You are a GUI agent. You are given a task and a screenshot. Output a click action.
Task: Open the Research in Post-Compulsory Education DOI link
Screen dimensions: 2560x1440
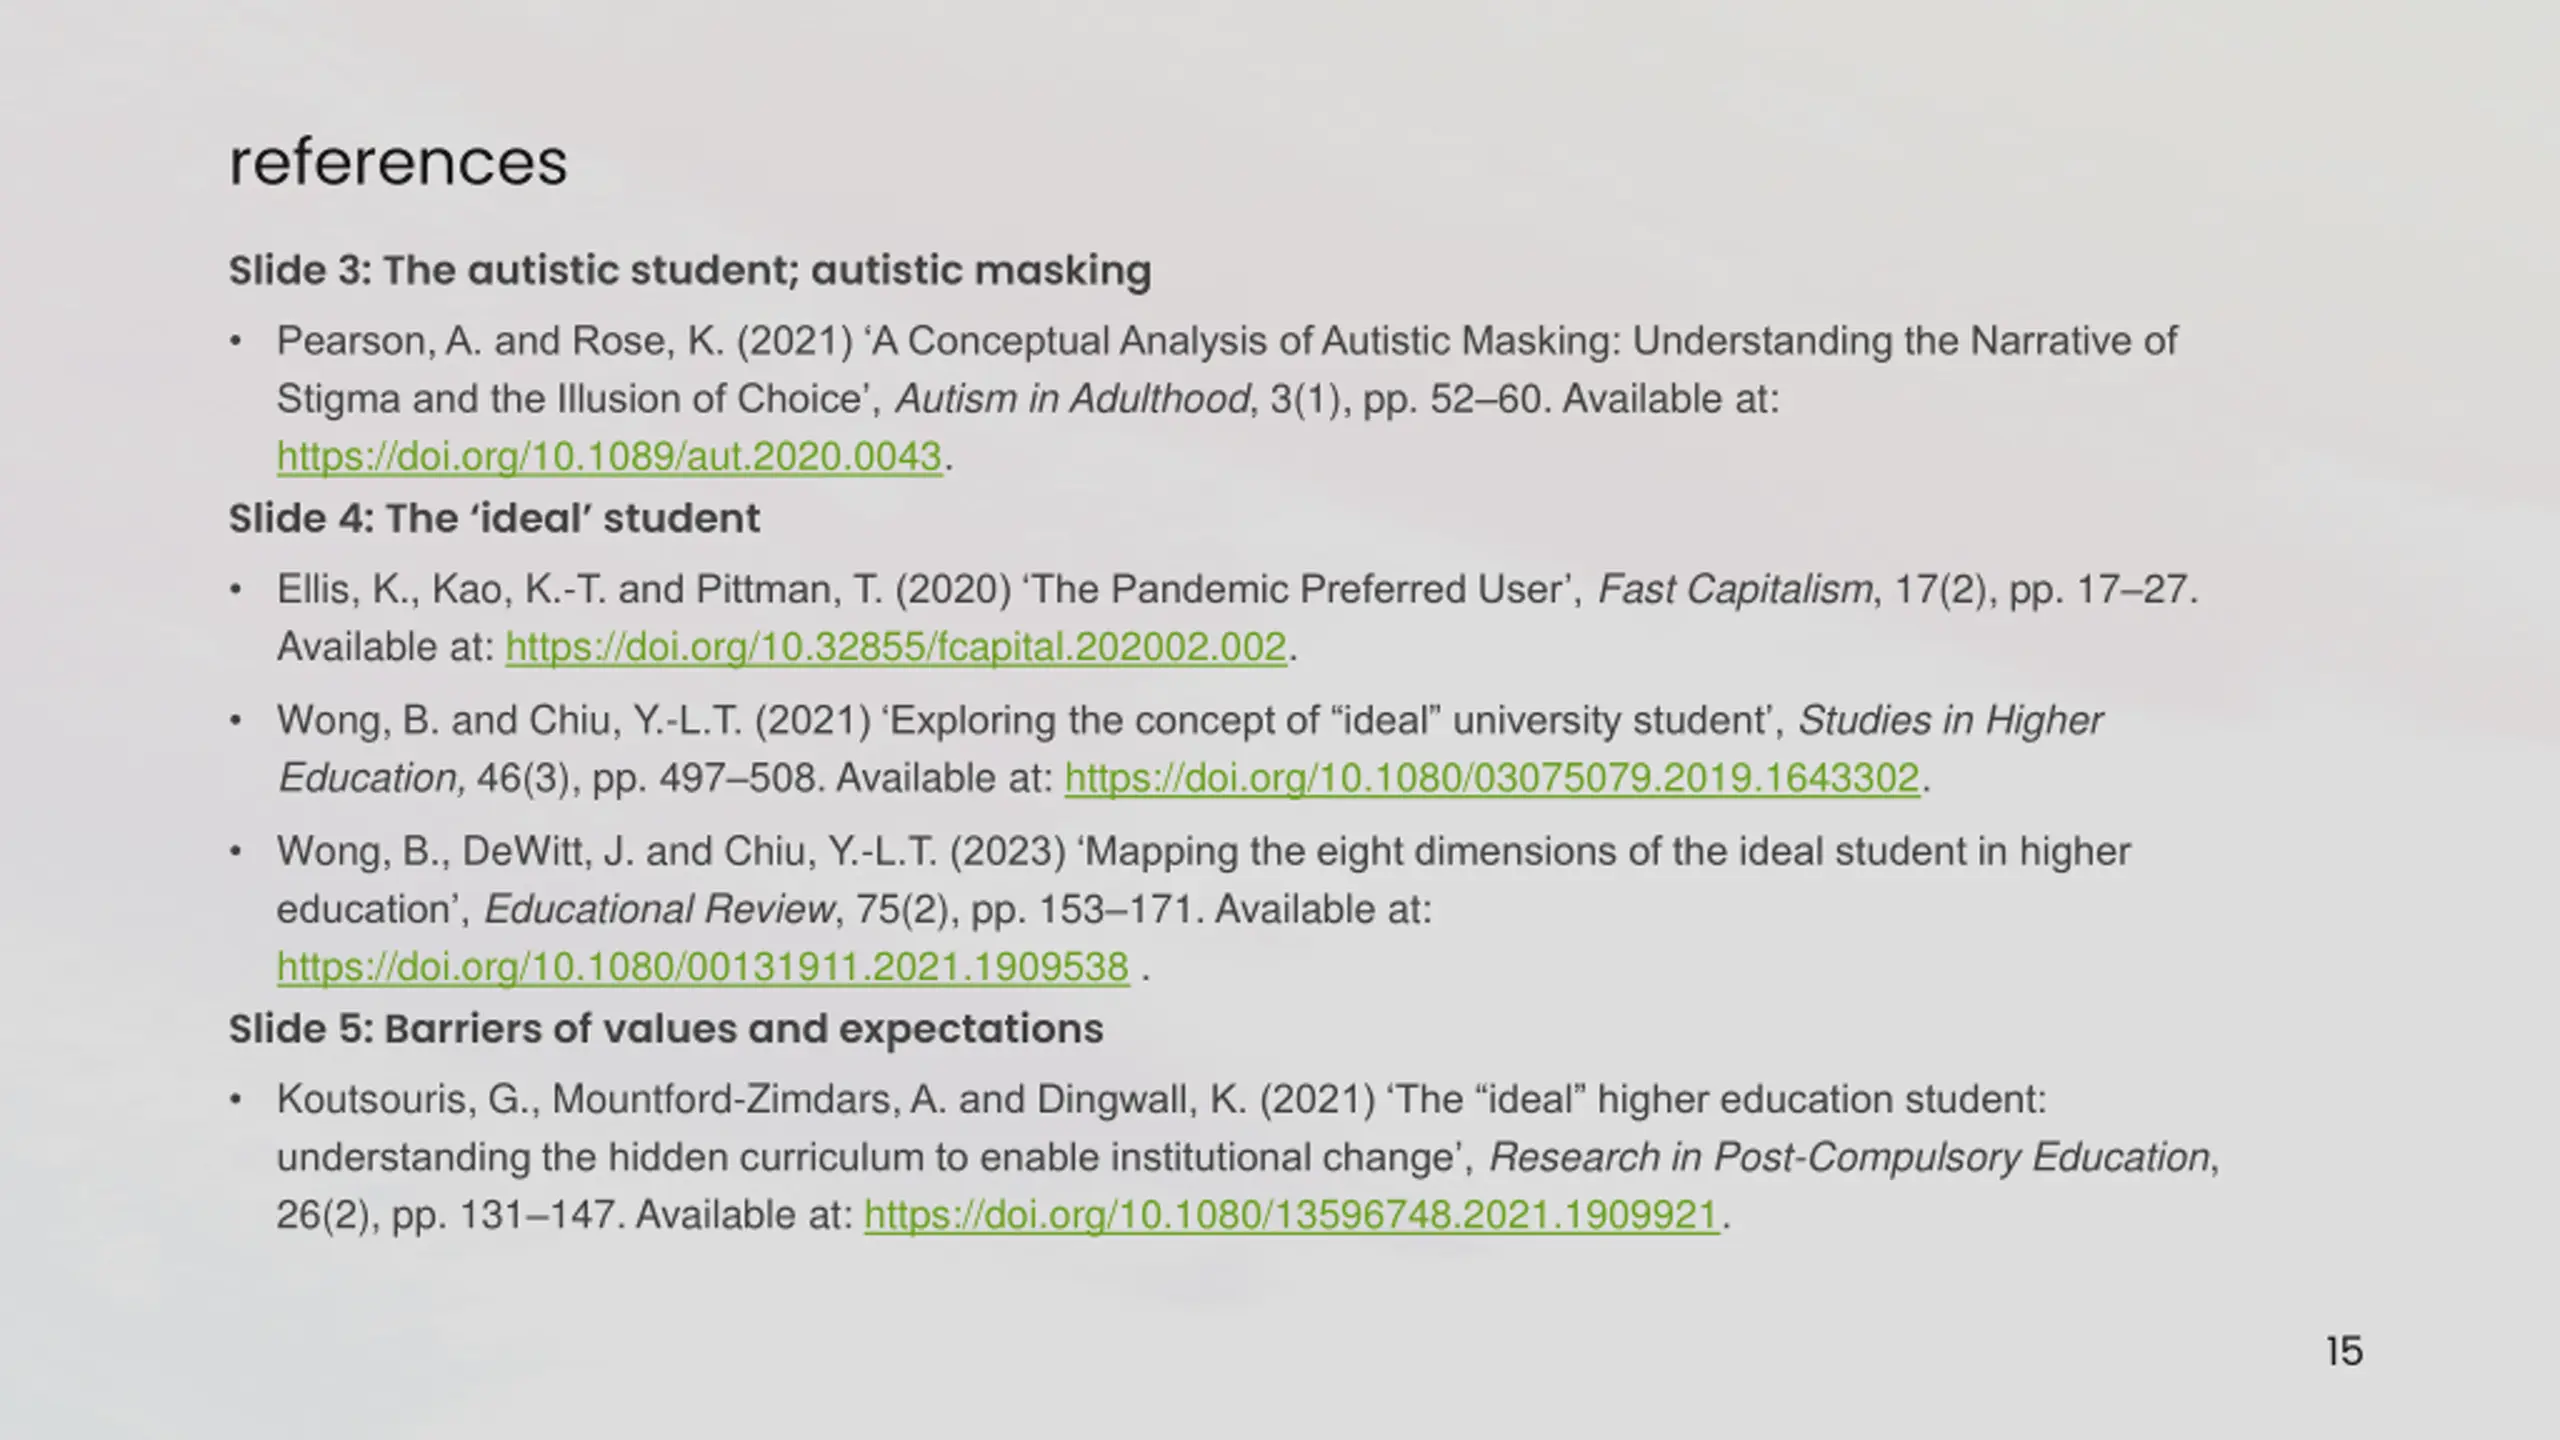point(1291,1215)
